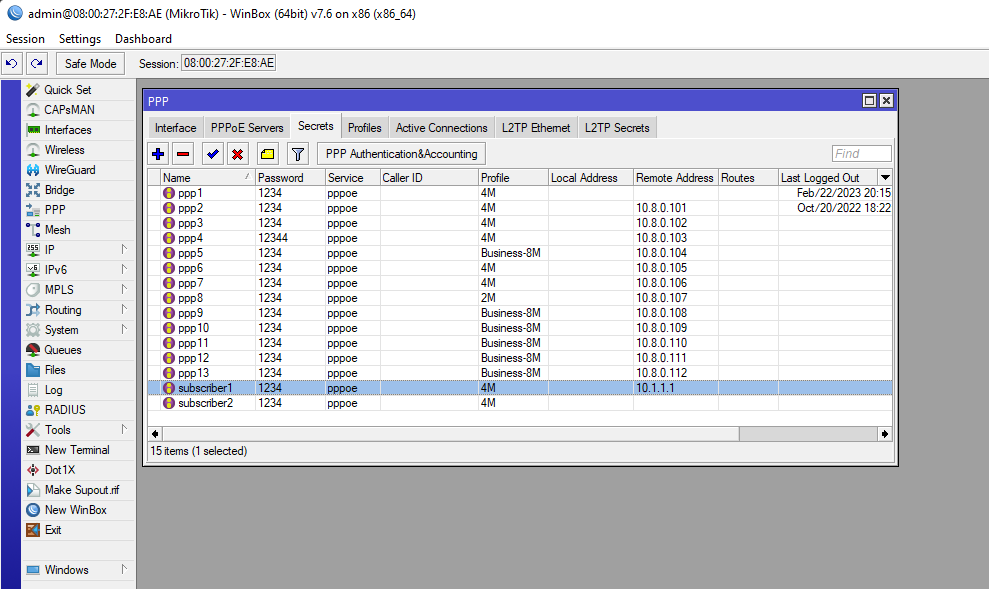989x589 pixels.
Task: Open New WinBox in sidebar
Action: [79, 510]
